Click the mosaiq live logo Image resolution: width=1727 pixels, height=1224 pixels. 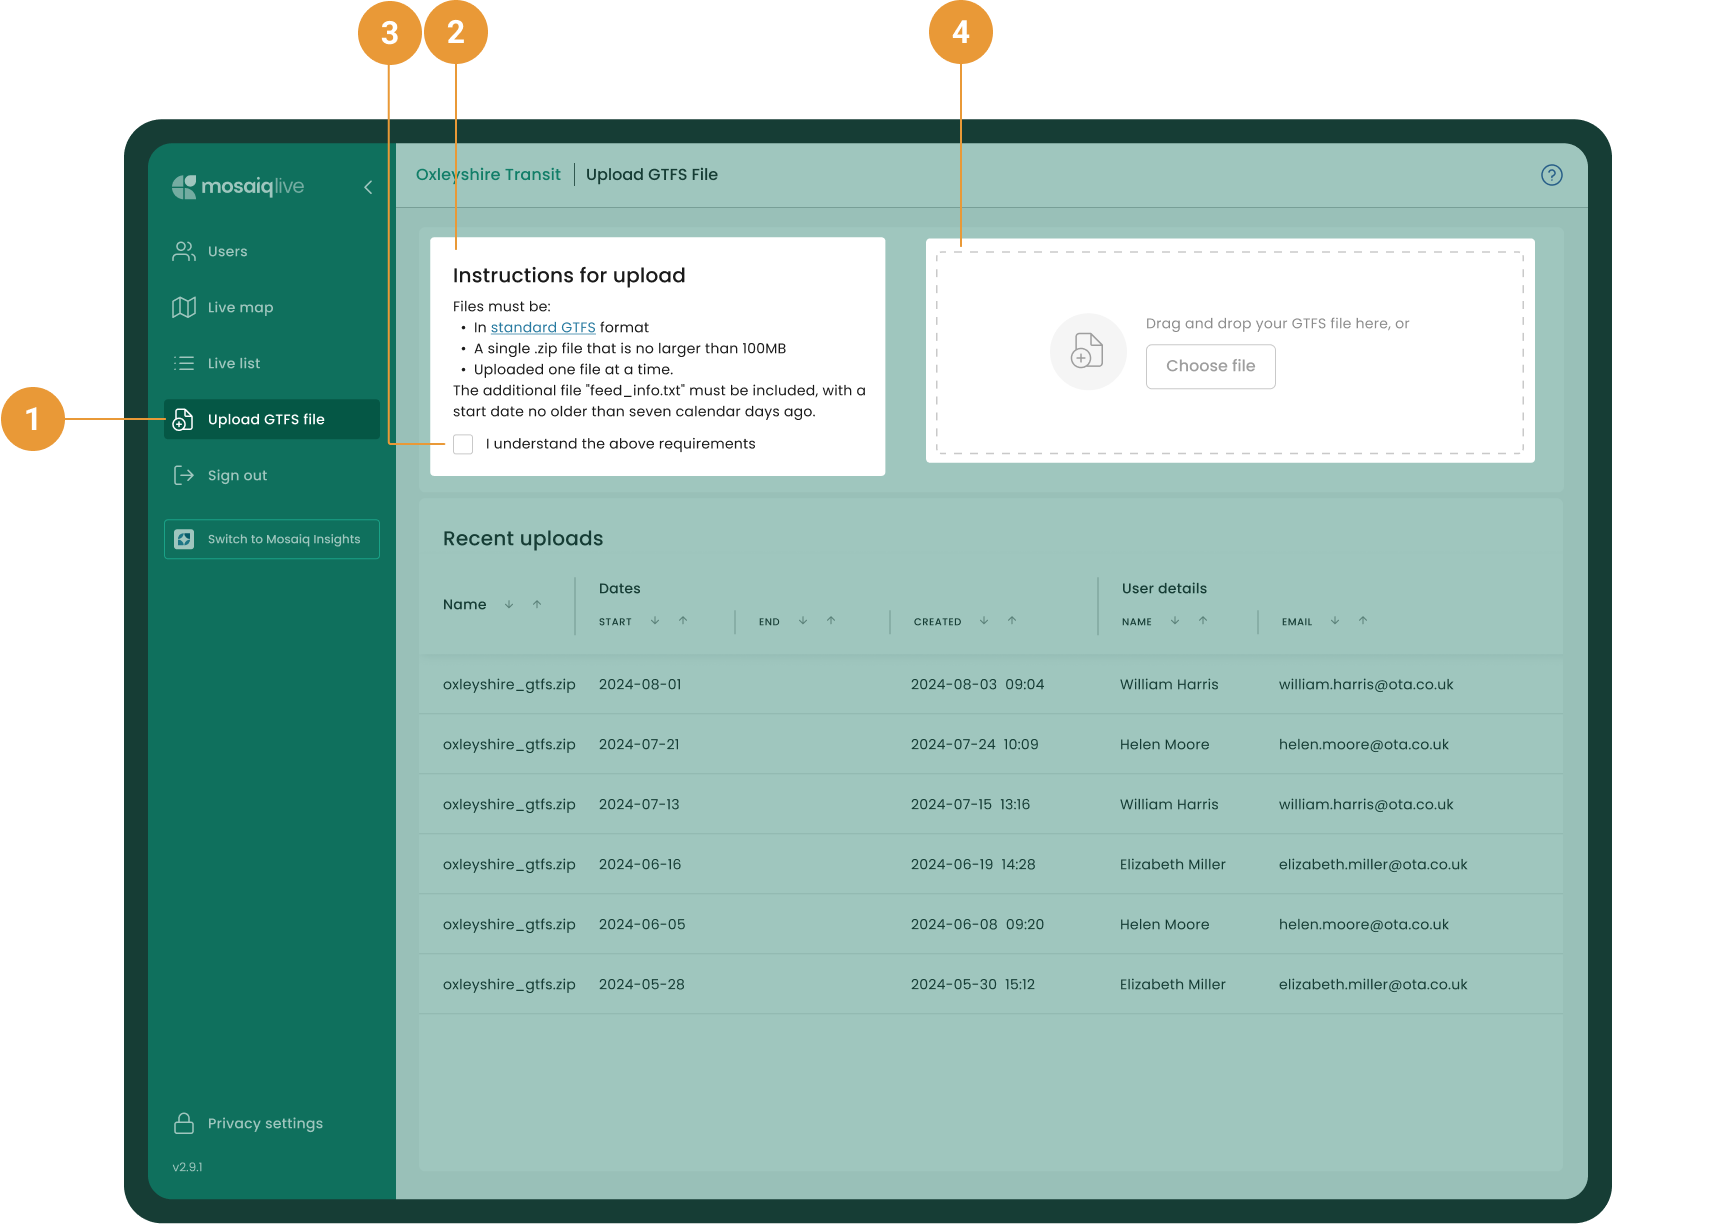[x=238, y=187]
